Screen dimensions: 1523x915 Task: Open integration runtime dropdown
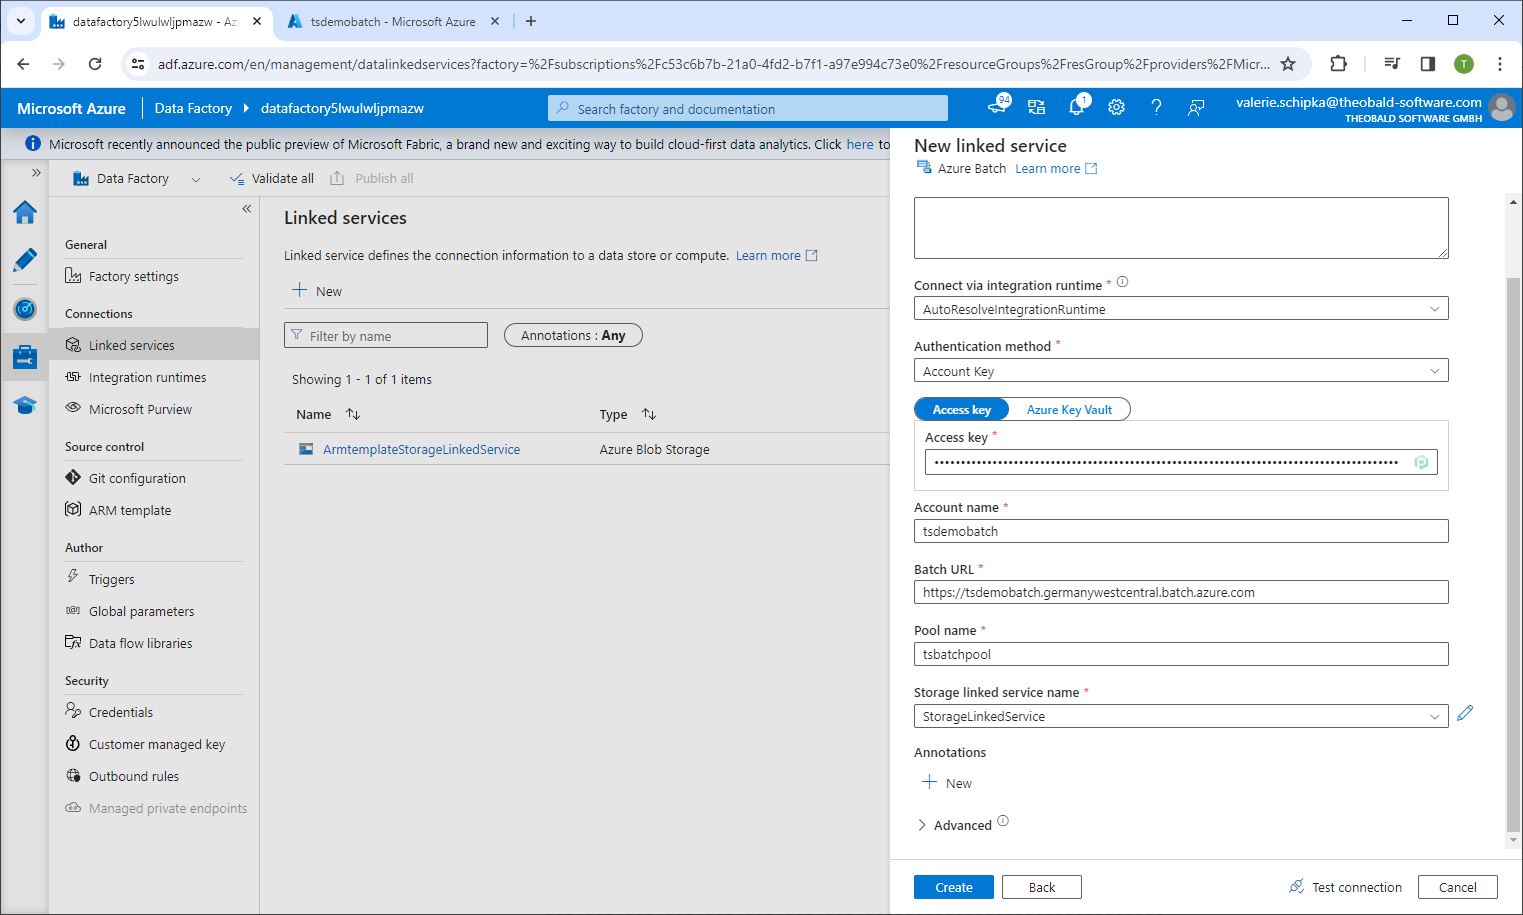click(1181, 309)
